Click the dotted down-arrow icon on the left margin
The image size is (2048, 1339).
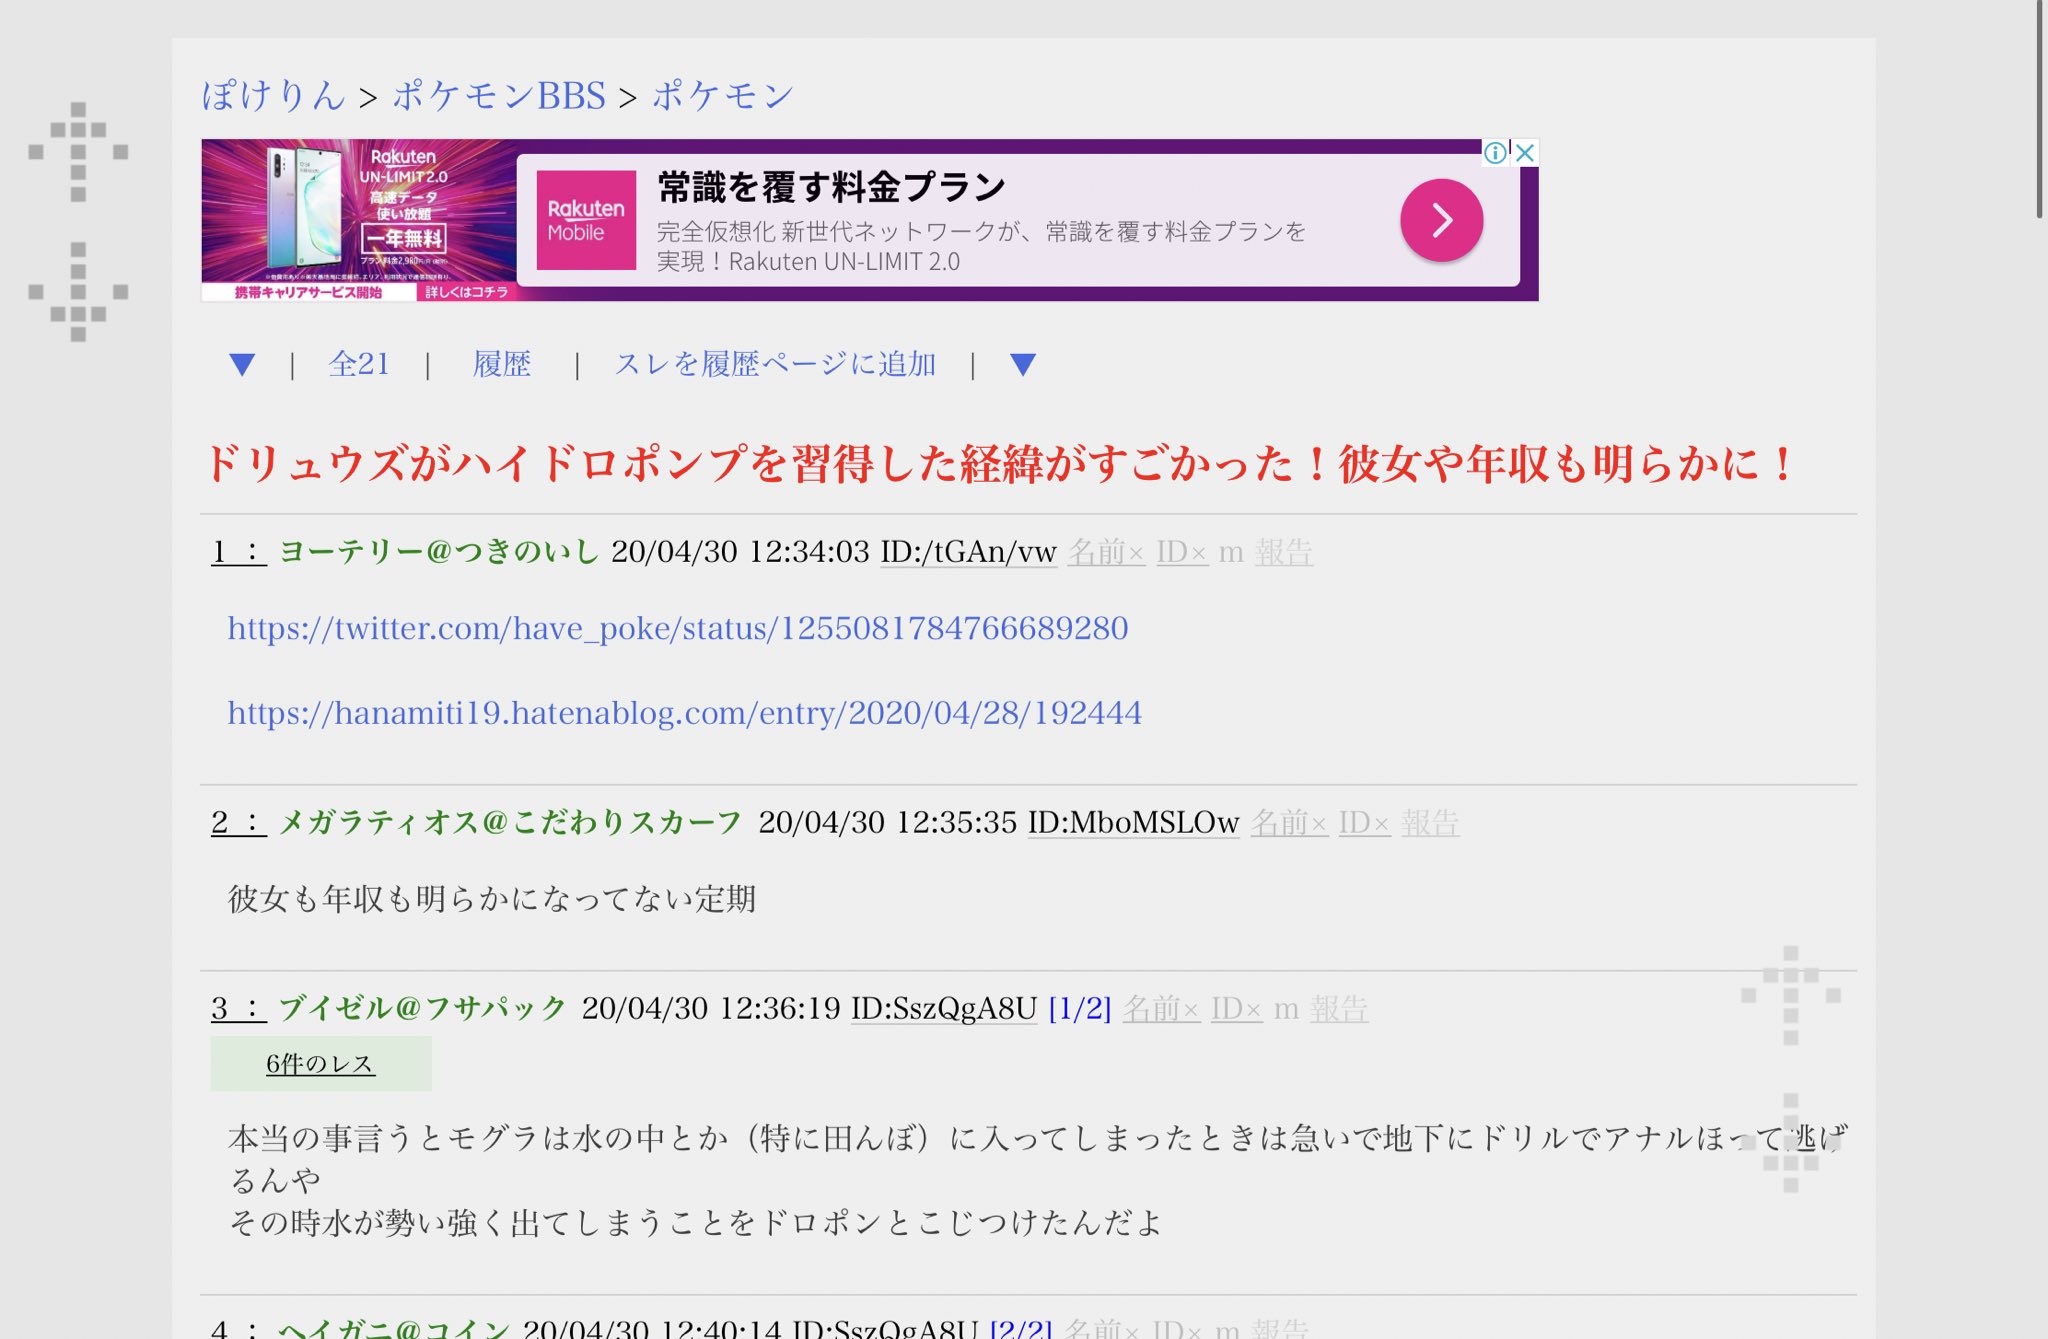[x=78, y=291]
